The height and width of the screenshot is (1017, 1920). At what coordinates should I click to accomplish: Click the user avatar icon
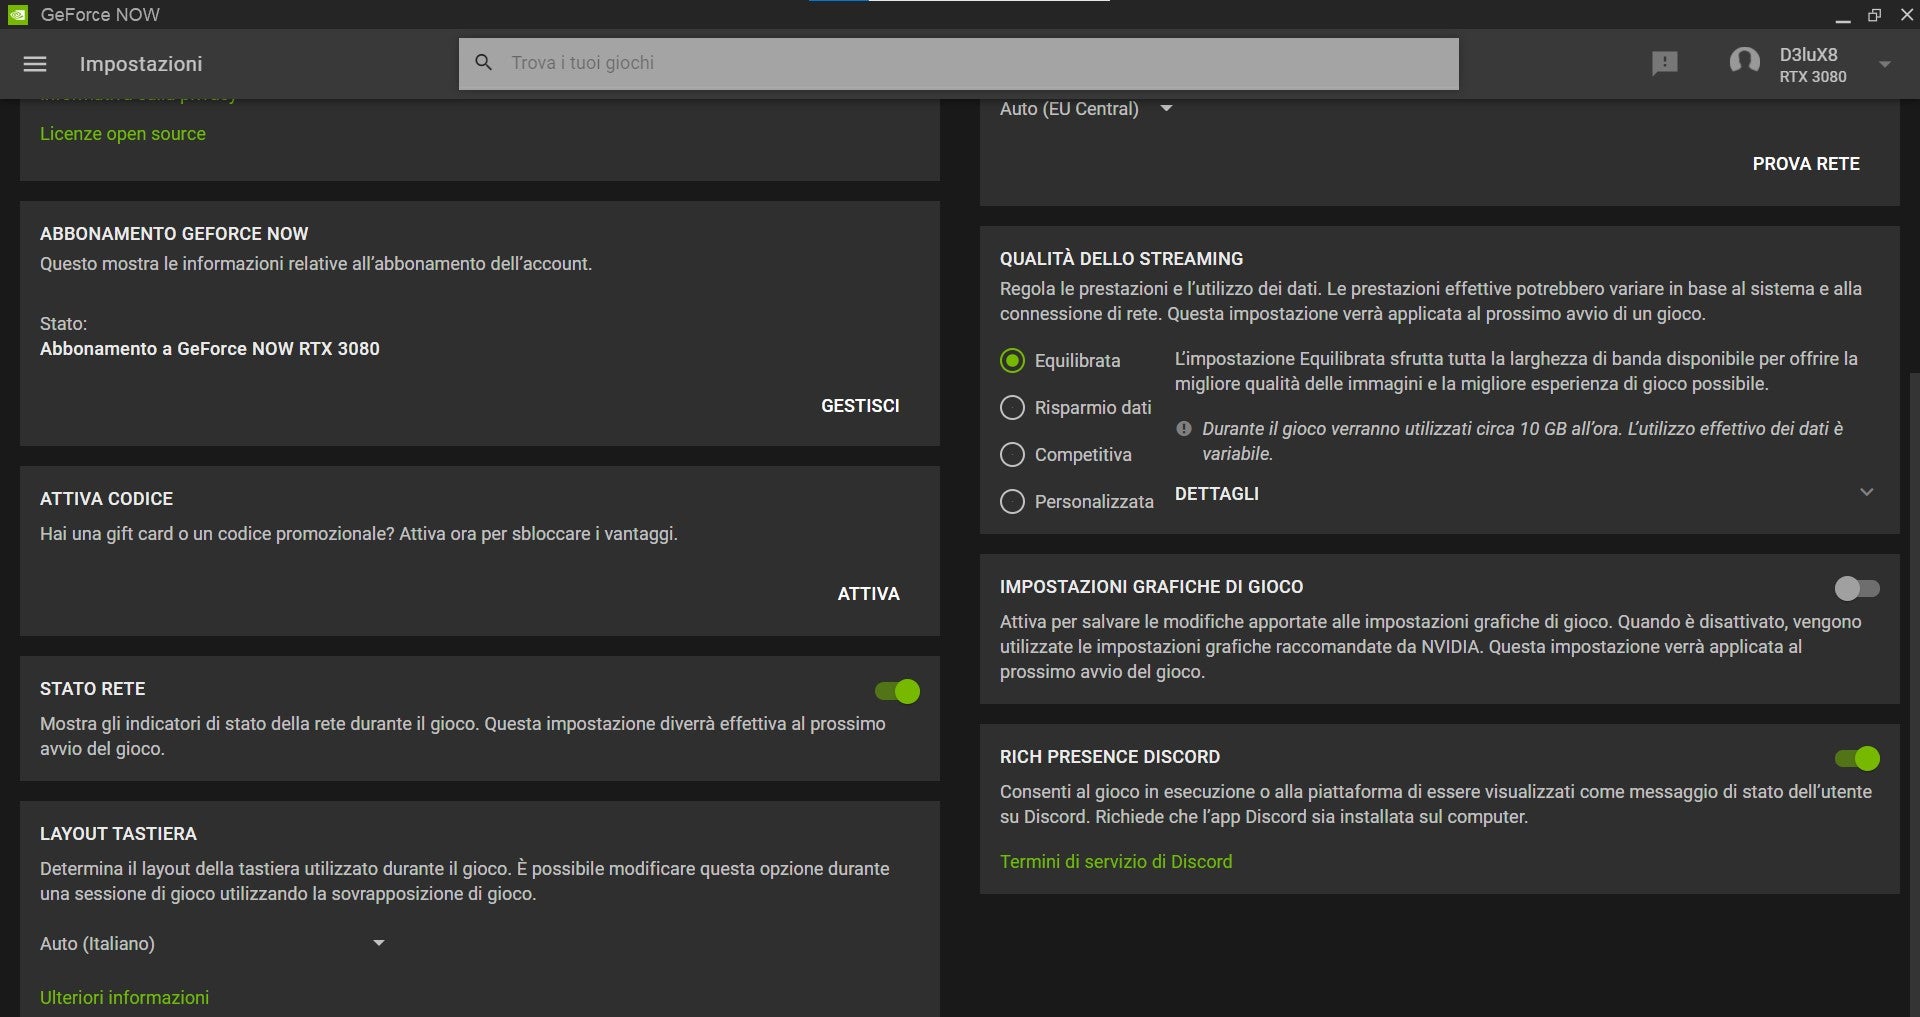1744,63
